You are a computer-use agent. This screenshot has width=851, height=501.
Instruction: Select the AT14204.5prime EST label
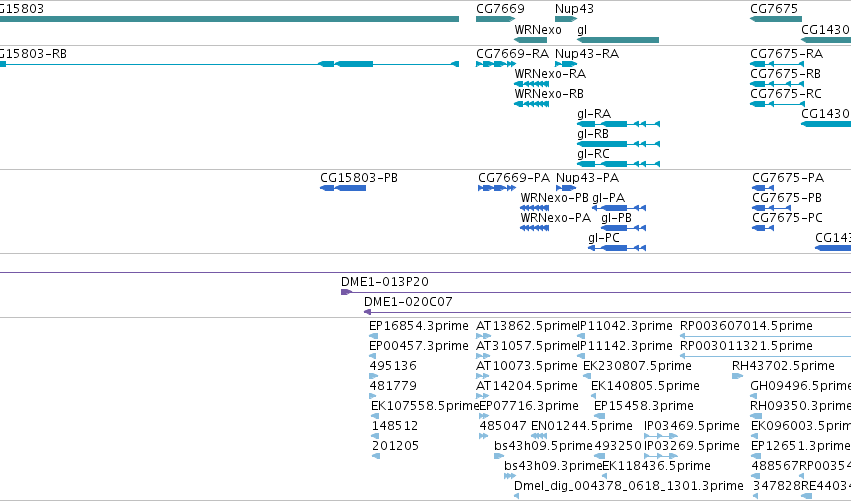(526, 386)
